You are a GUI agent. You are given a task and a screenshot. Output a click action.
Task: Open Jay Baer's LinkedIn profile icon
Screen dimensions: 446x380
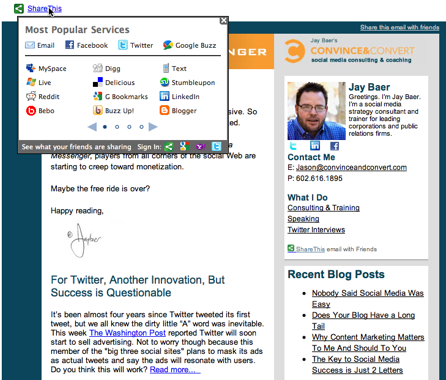[x=315, y=146]
